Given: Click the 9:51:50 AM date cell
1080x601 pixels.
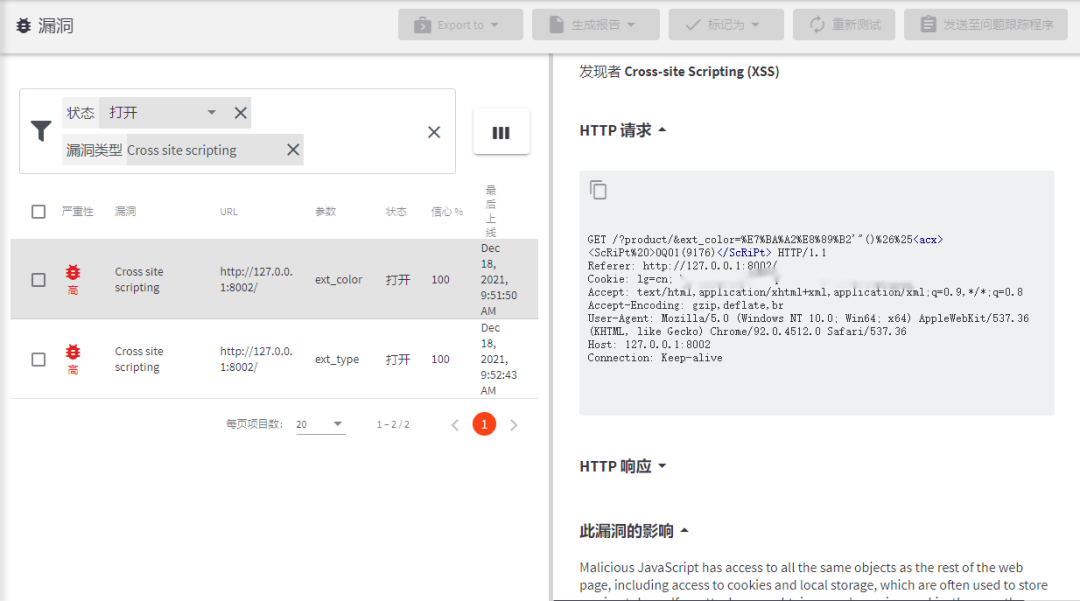Looking at the screenshot, I should [499, 280].
